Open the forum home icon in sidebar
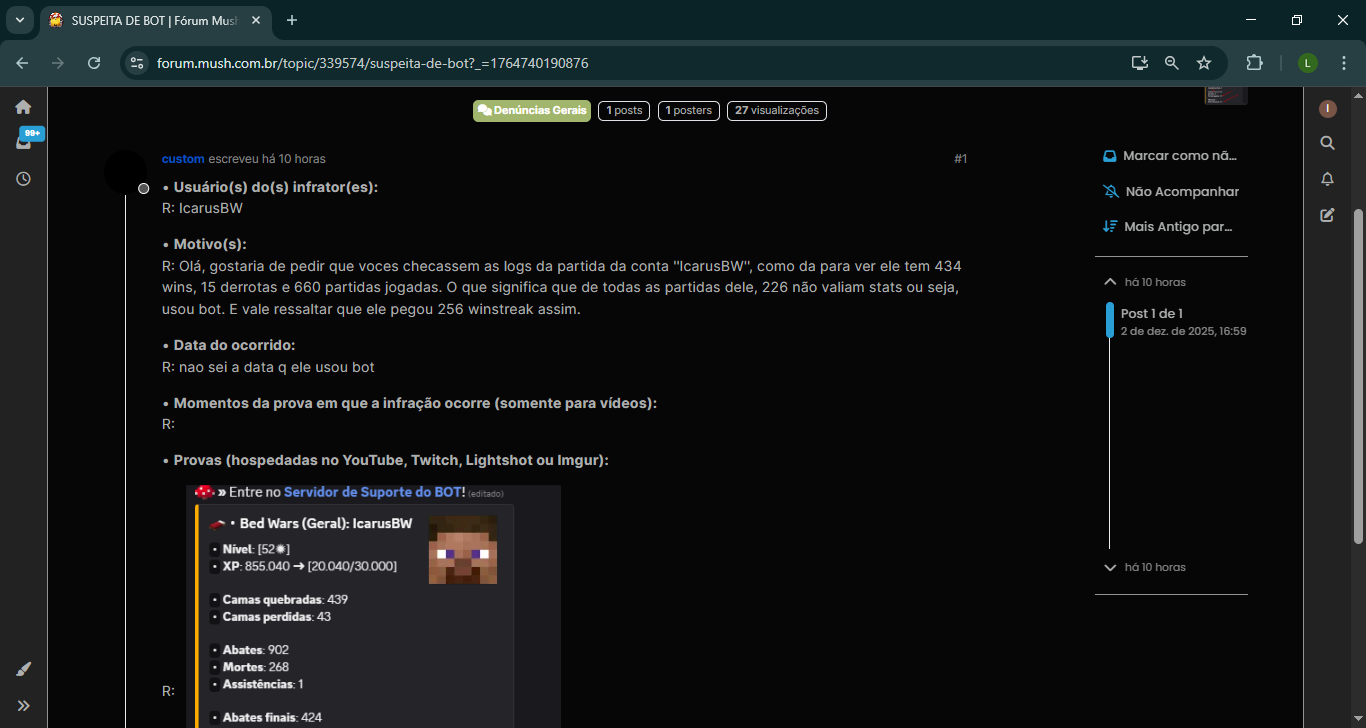Screen dimensions: 1366x728 (x=23, y=107)
